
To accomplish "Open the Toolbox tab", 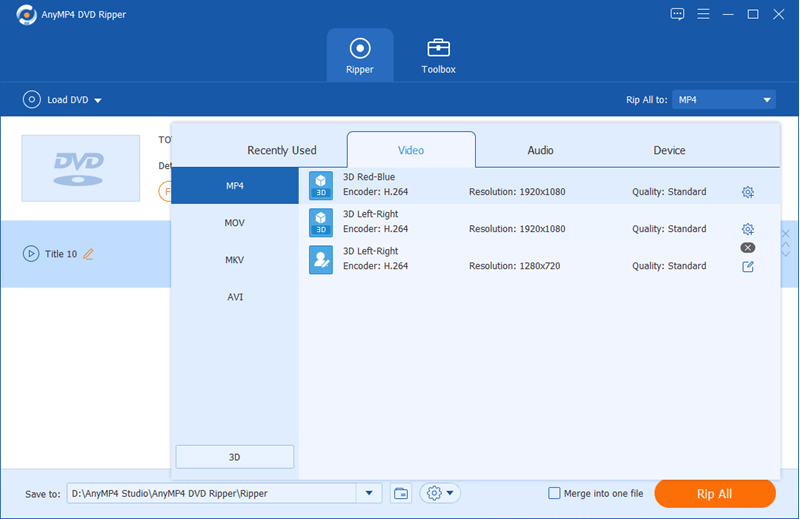I will (438, 55).
